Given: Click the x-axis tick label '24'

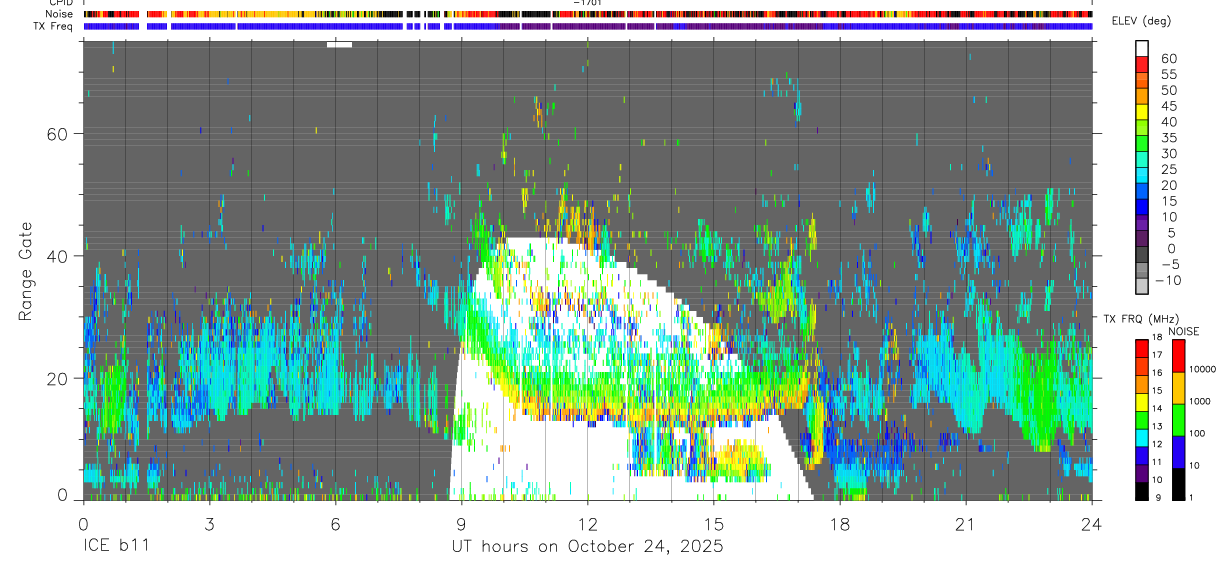Looking at the screenshot, I should [1091, 523].
